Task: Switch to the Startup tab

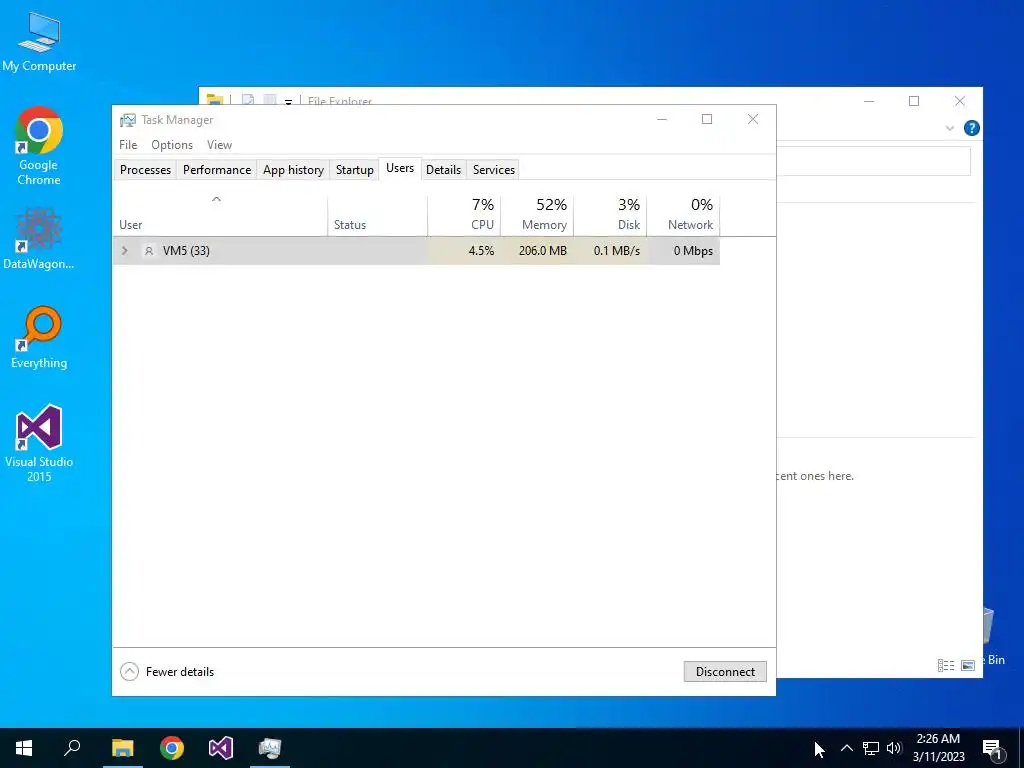Action: coord(355,170)
